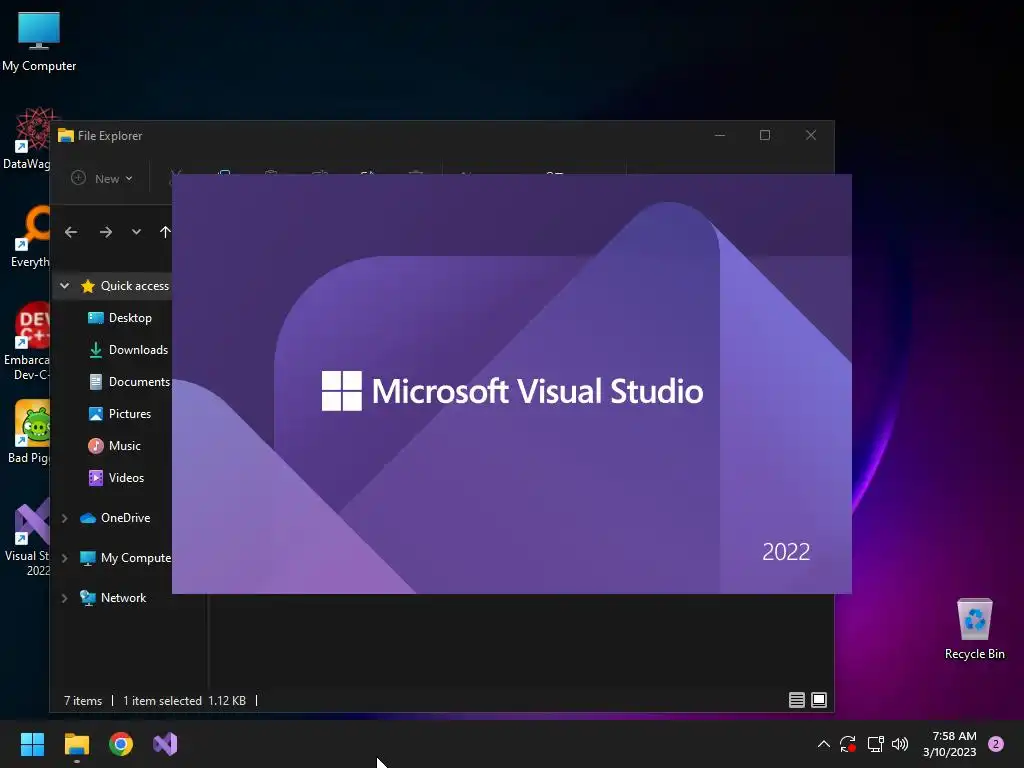This screenshot has width=1024, height=768.
Task: Switch to details view in File Explorer
Action: coord(796,700)
